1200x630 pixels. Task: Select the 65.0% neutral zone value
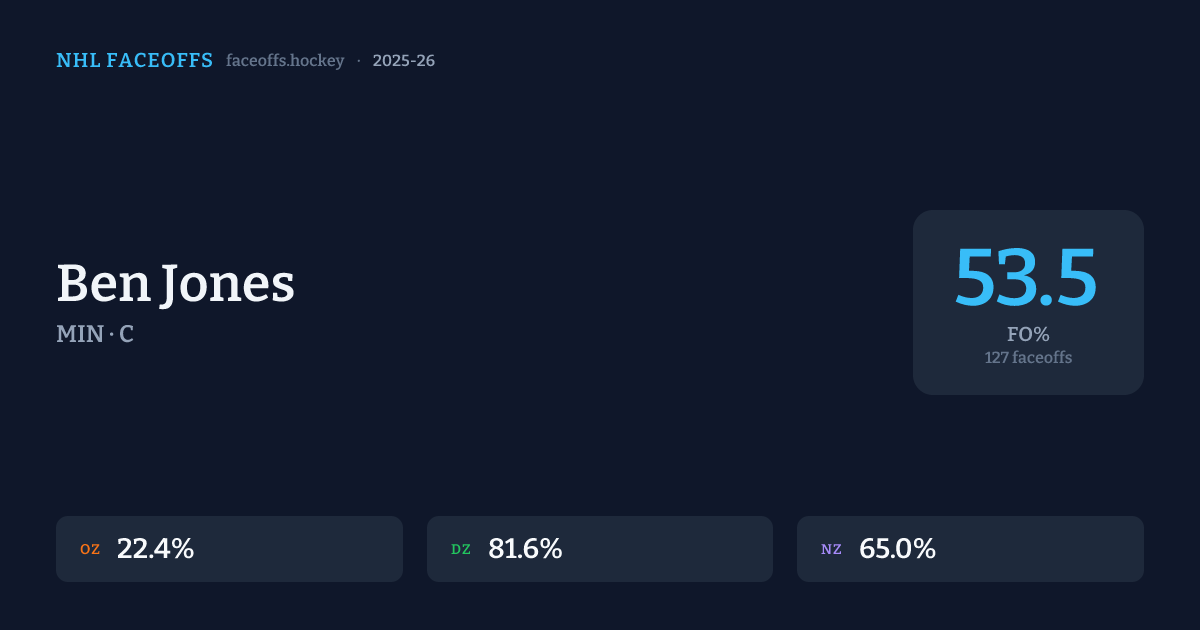pyautogui.click(x=897, y=549)
